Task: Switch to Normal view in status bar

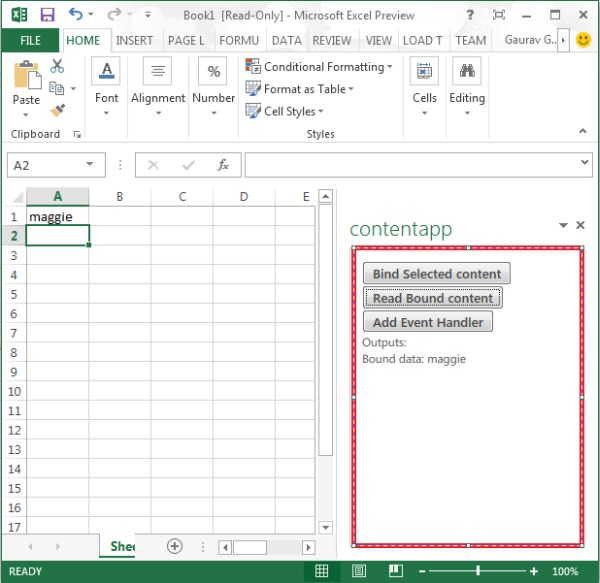Action: (x=321, y=571)
